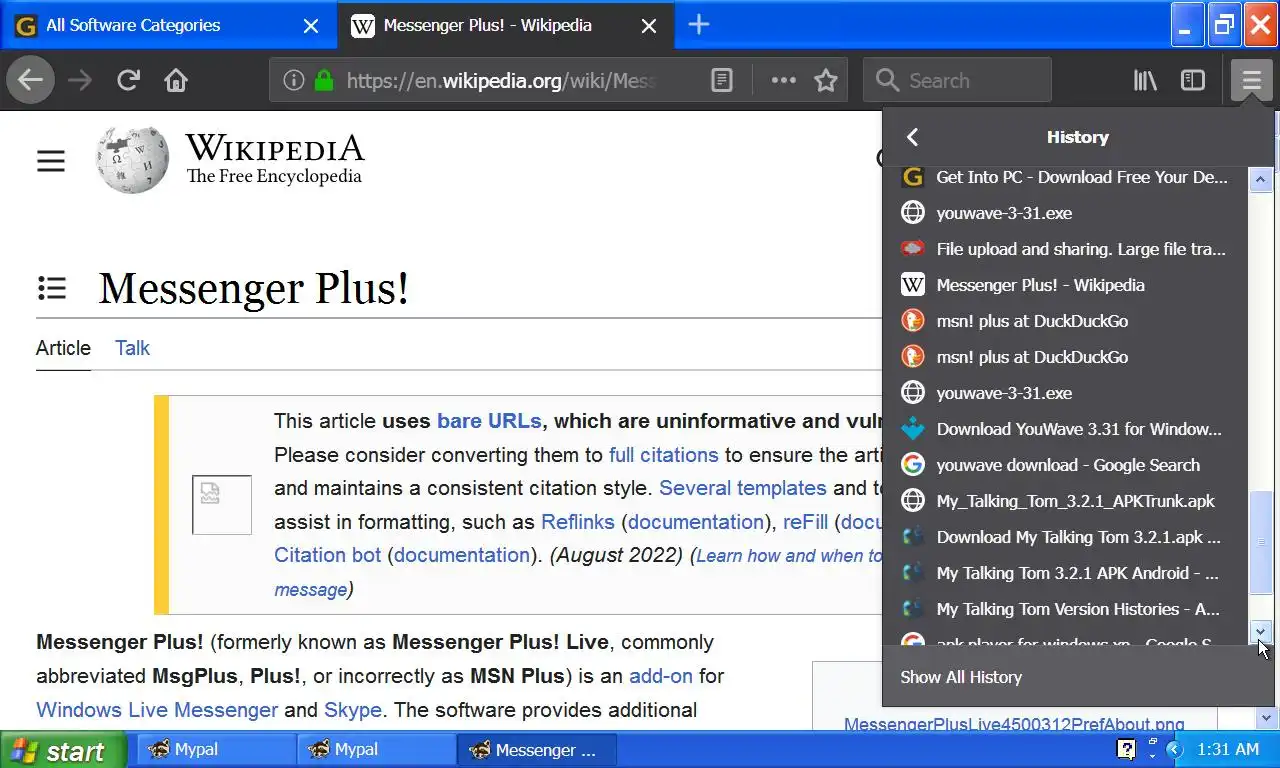Click Show All History
Screen dimensions: 1280x768
[x=1078, y=677]
